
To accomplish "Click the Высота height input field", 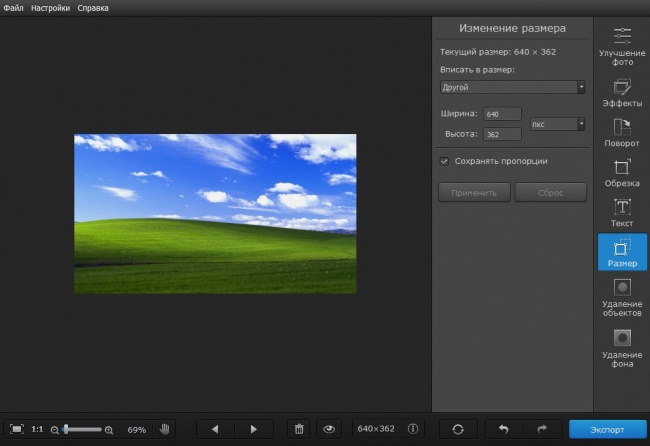I will [x=502, y=134].
